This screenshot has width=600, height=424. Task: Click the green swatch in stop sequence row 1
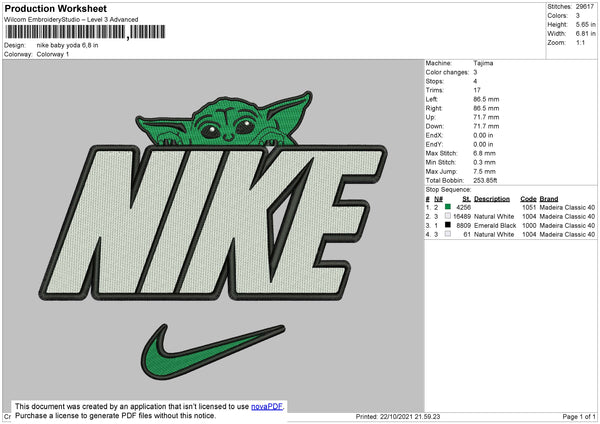448,207
